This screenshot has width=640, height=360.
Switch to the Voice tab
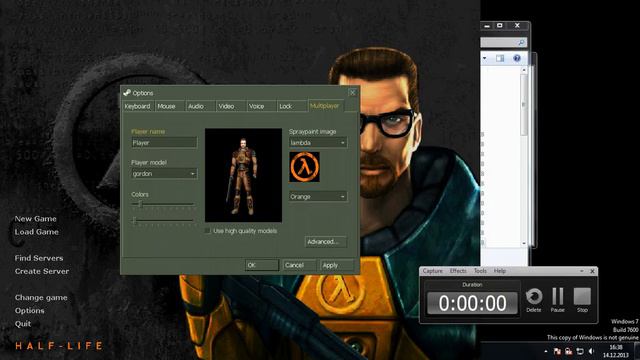[261, 106]
